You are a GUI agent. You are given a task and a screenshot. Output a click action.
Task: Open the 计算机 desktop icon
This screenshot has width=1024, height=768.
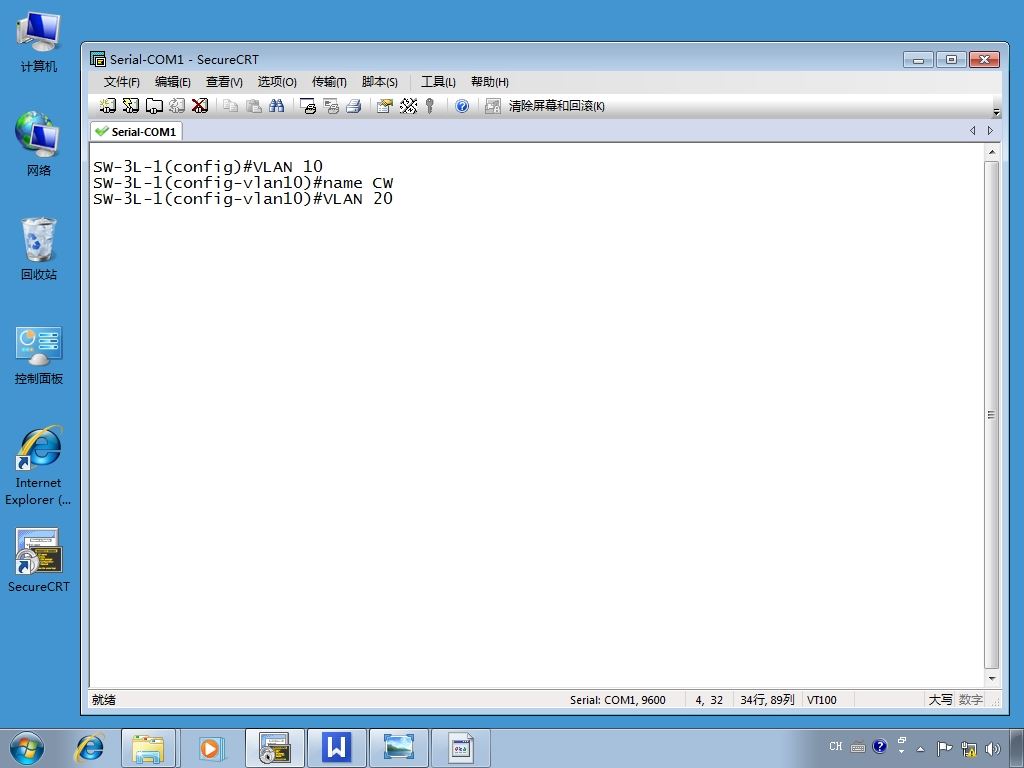coord(39,42)
